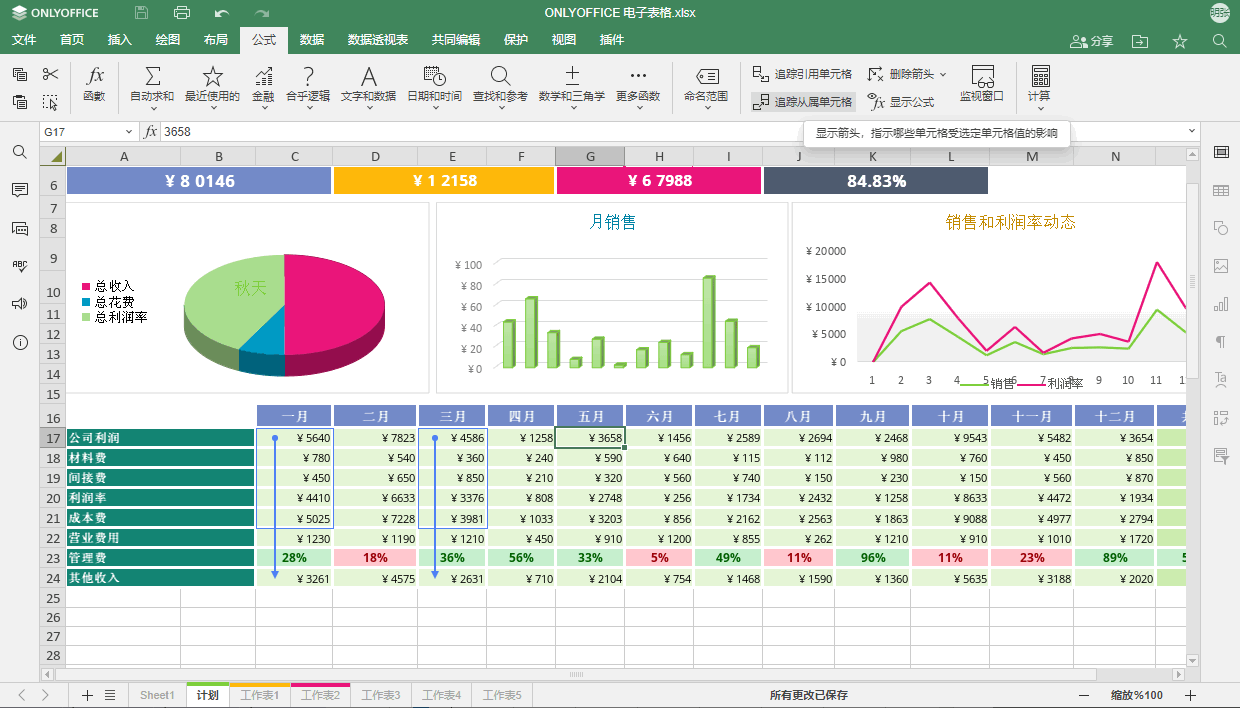Open table settings in right sidebar
1240x708 pixels.
coord(1221,190)
